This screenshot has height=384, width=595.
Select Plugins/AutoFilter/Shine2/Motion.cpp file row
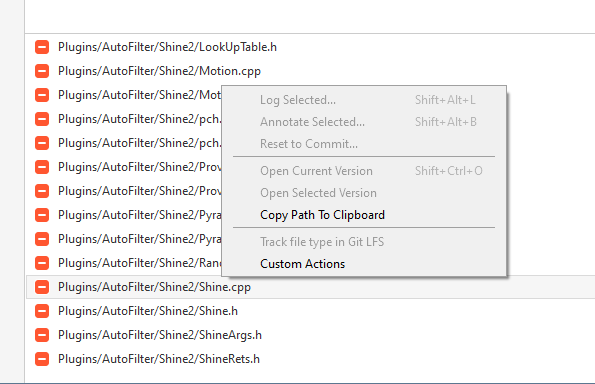310,71
